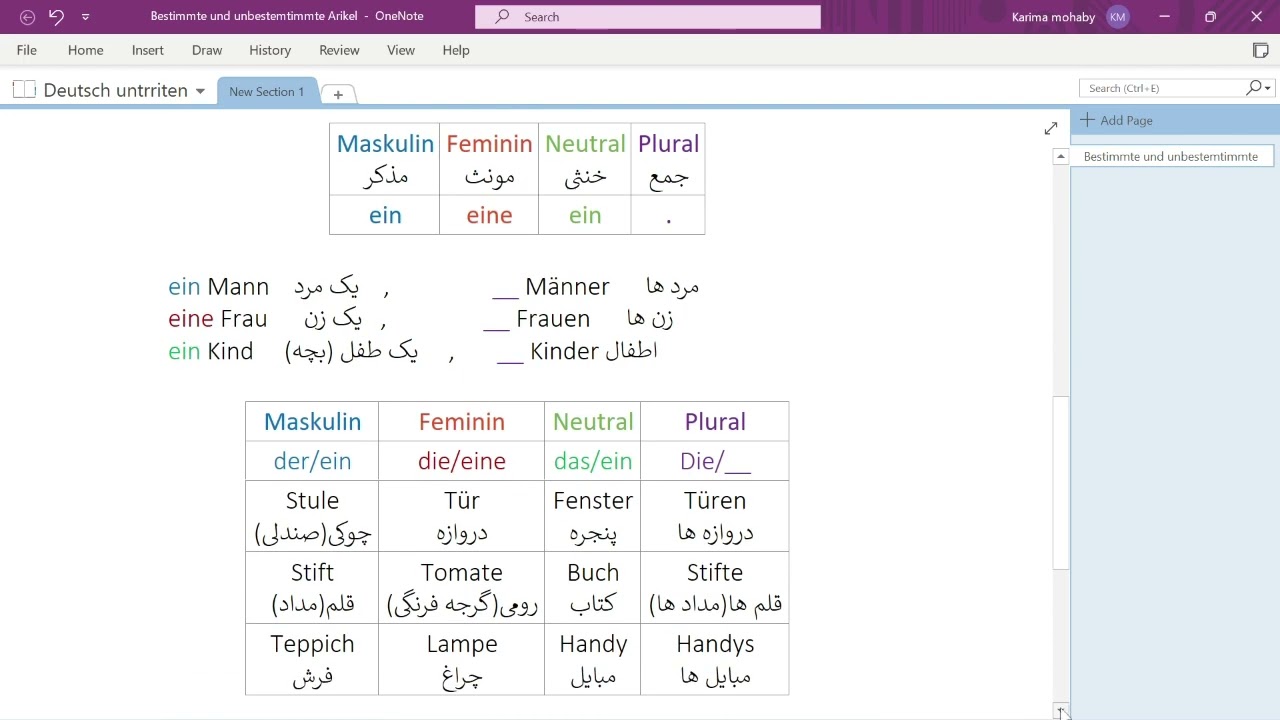Click the Undo icon

56,17
